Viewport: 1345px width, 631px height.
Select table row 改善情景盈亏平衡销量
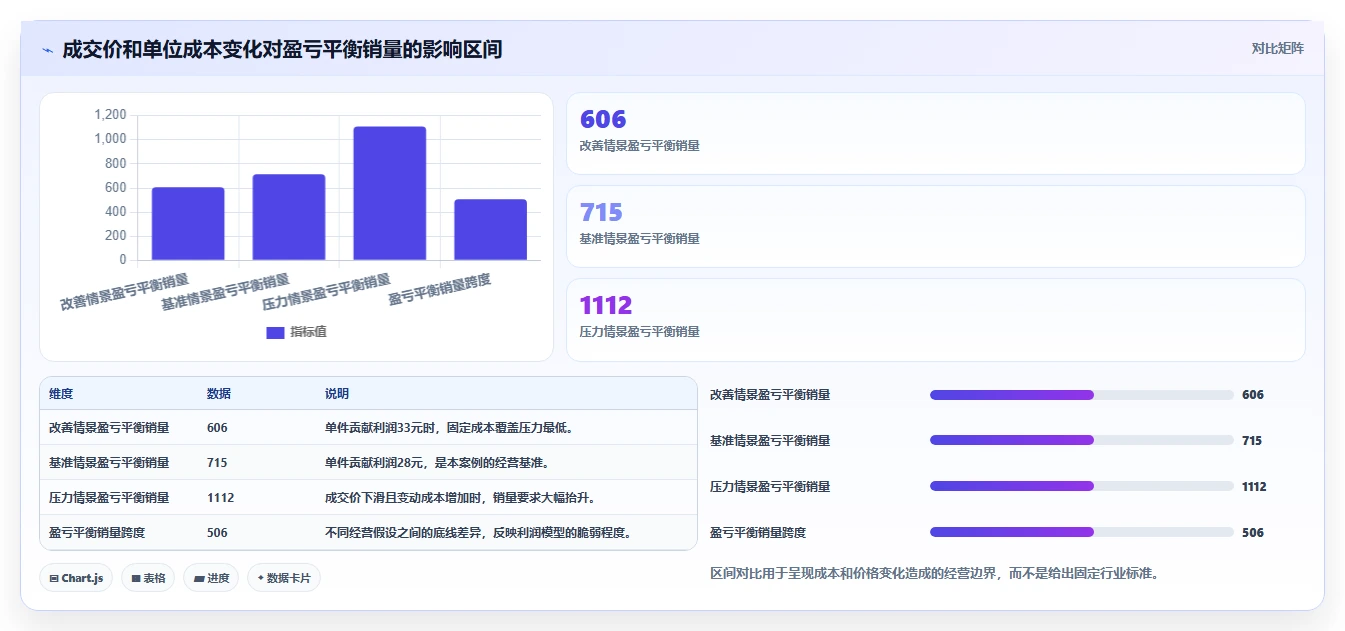(x=368, y=428)
